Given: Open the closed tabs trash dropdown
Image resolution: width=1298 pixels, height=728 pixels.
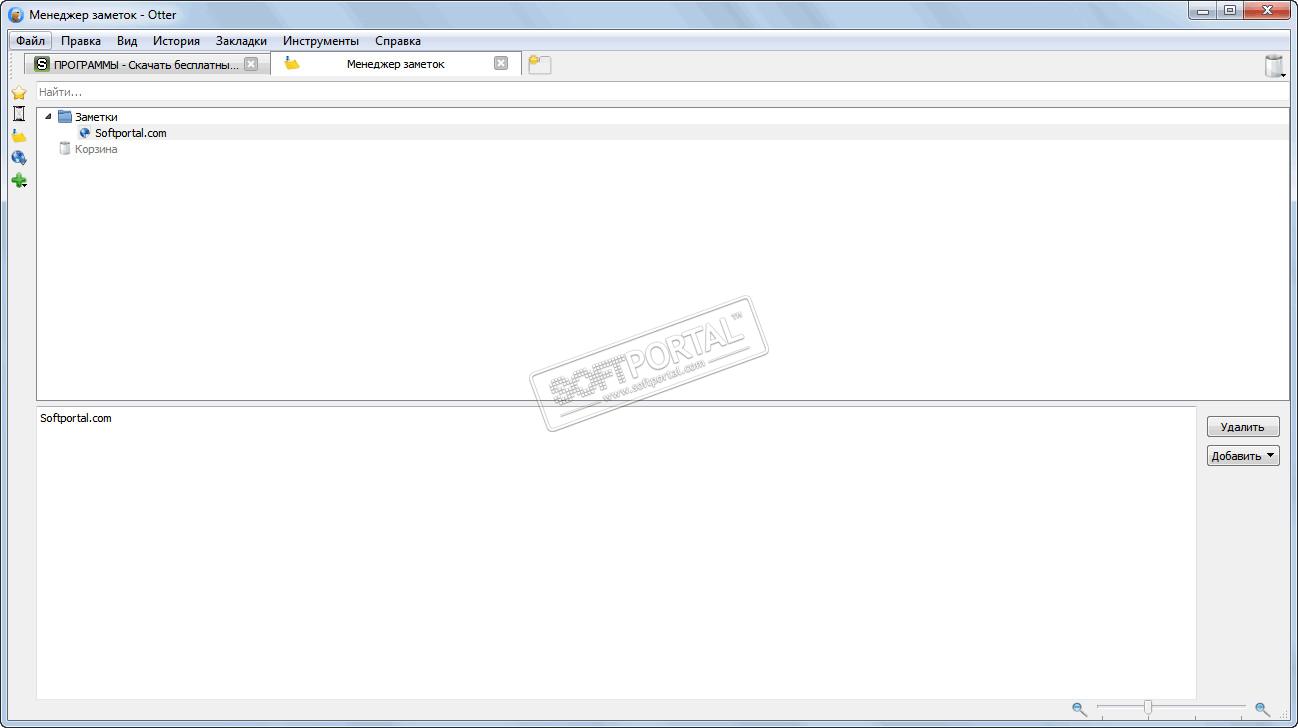Looking at the screenshot, I should pyautogui.click(x=1275, y=66).
